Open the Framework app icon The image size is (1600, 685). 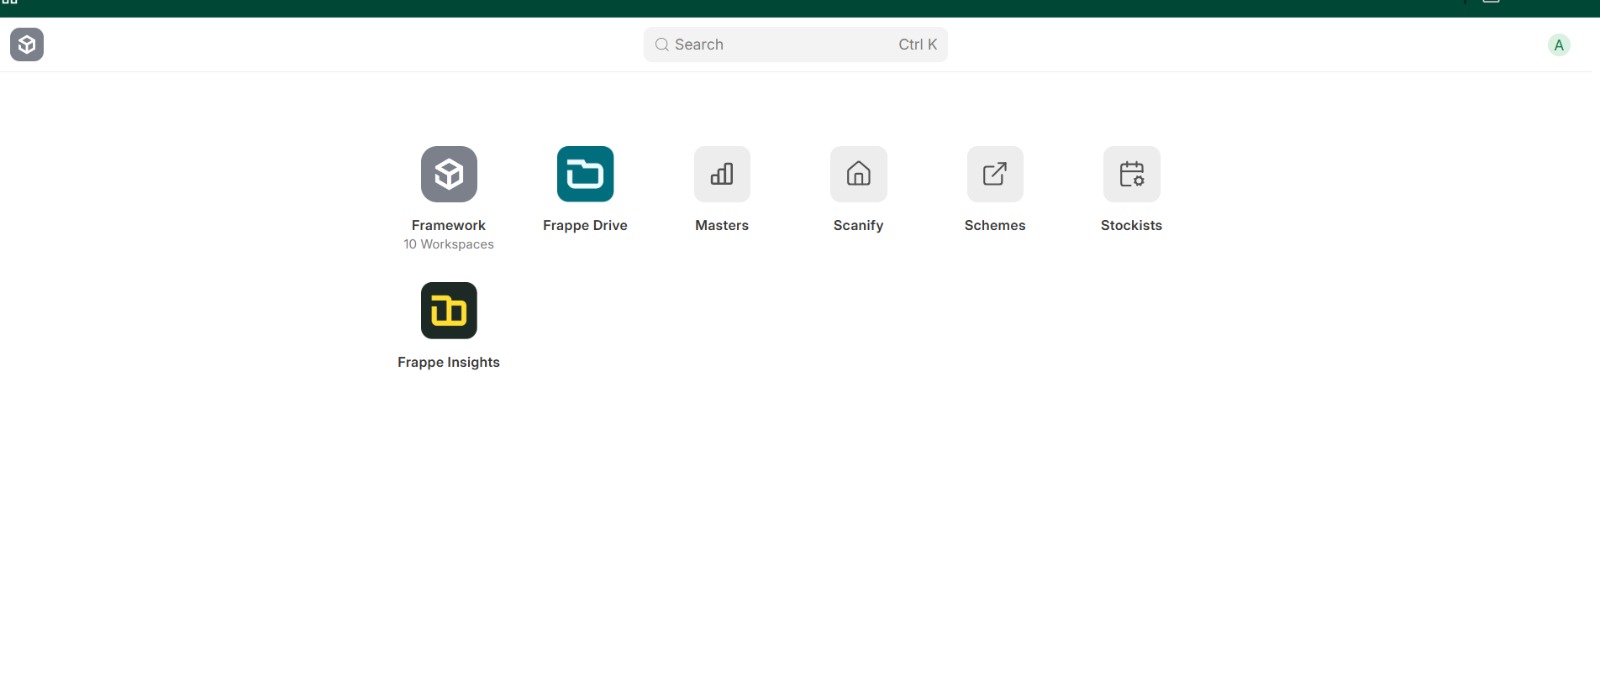click(448, 174)
